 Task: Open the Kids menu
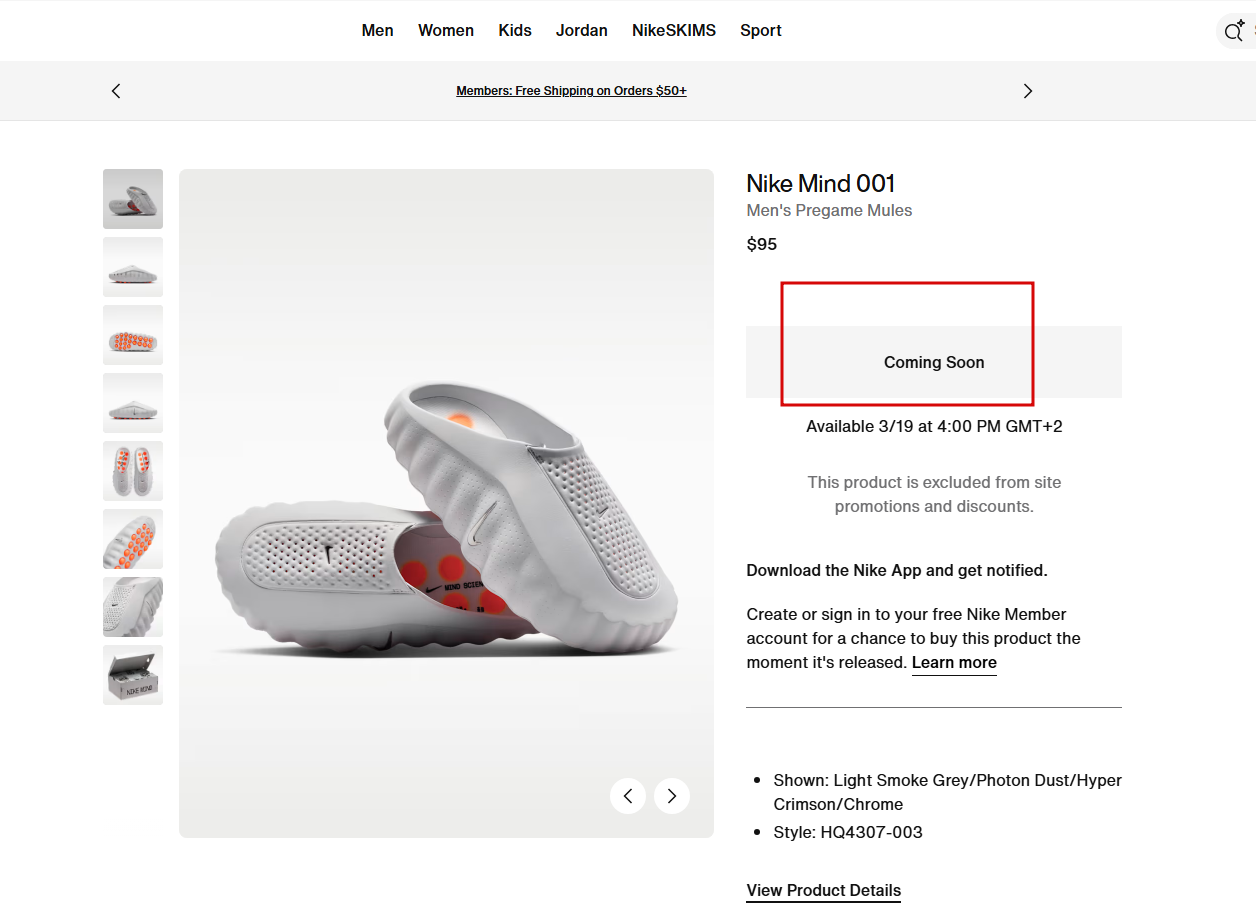pos(515,30)
